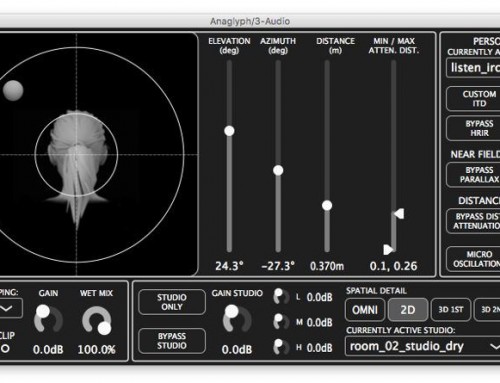Click the Wet Mix knob
This screenshot has width=500, height=383.
tap(97, 321)
